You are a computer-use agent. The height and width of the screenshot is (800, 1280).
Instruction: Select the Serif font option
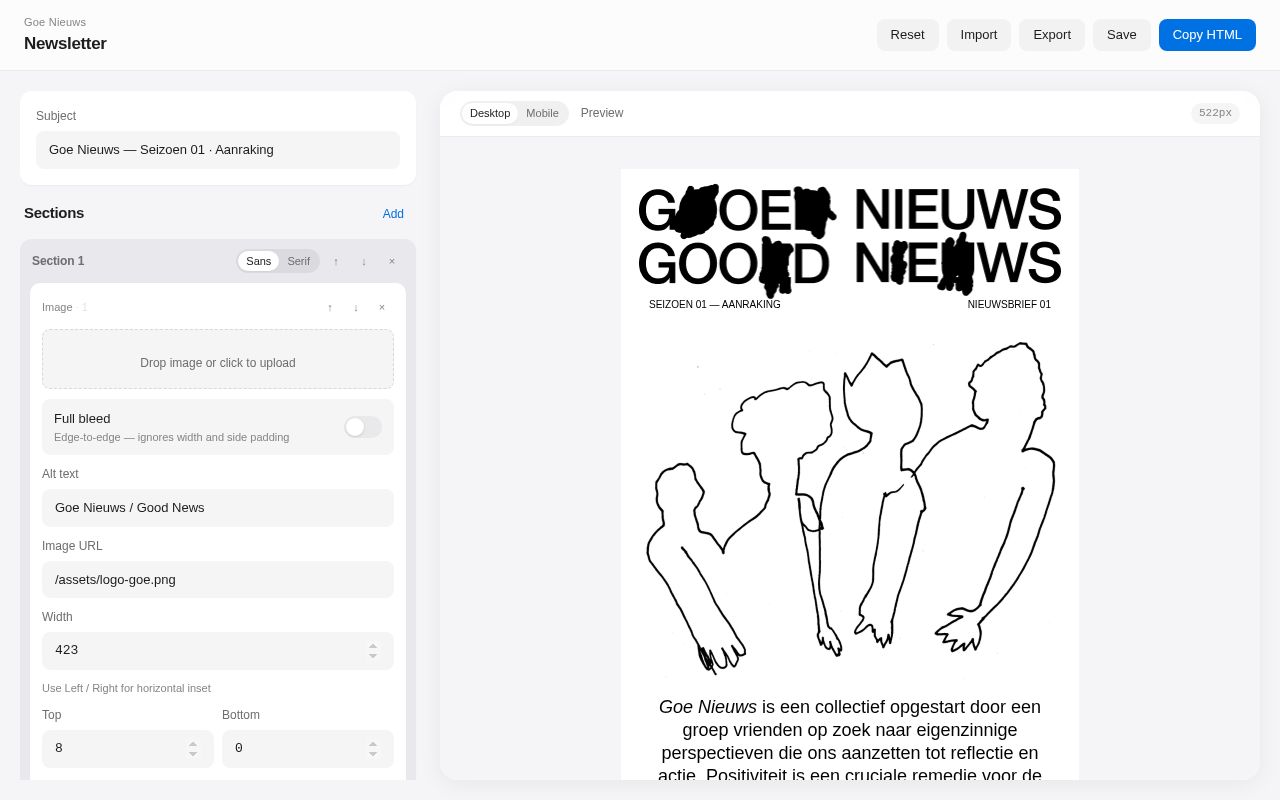point(299,261)
